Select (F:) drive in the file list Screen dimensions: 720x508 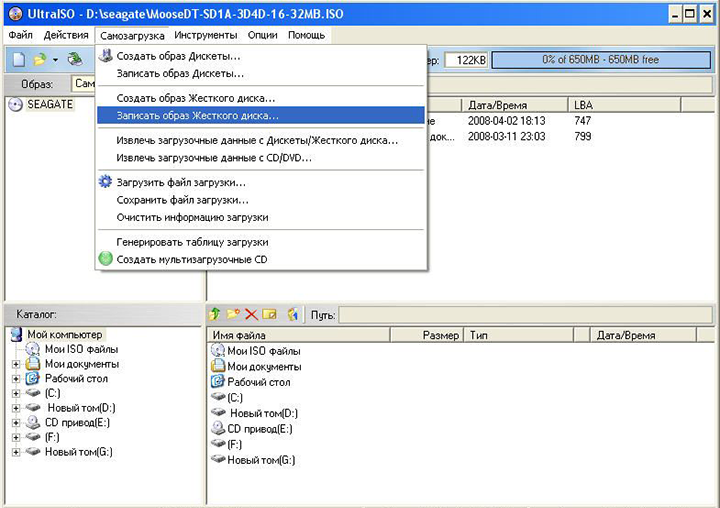click(234, 445)
